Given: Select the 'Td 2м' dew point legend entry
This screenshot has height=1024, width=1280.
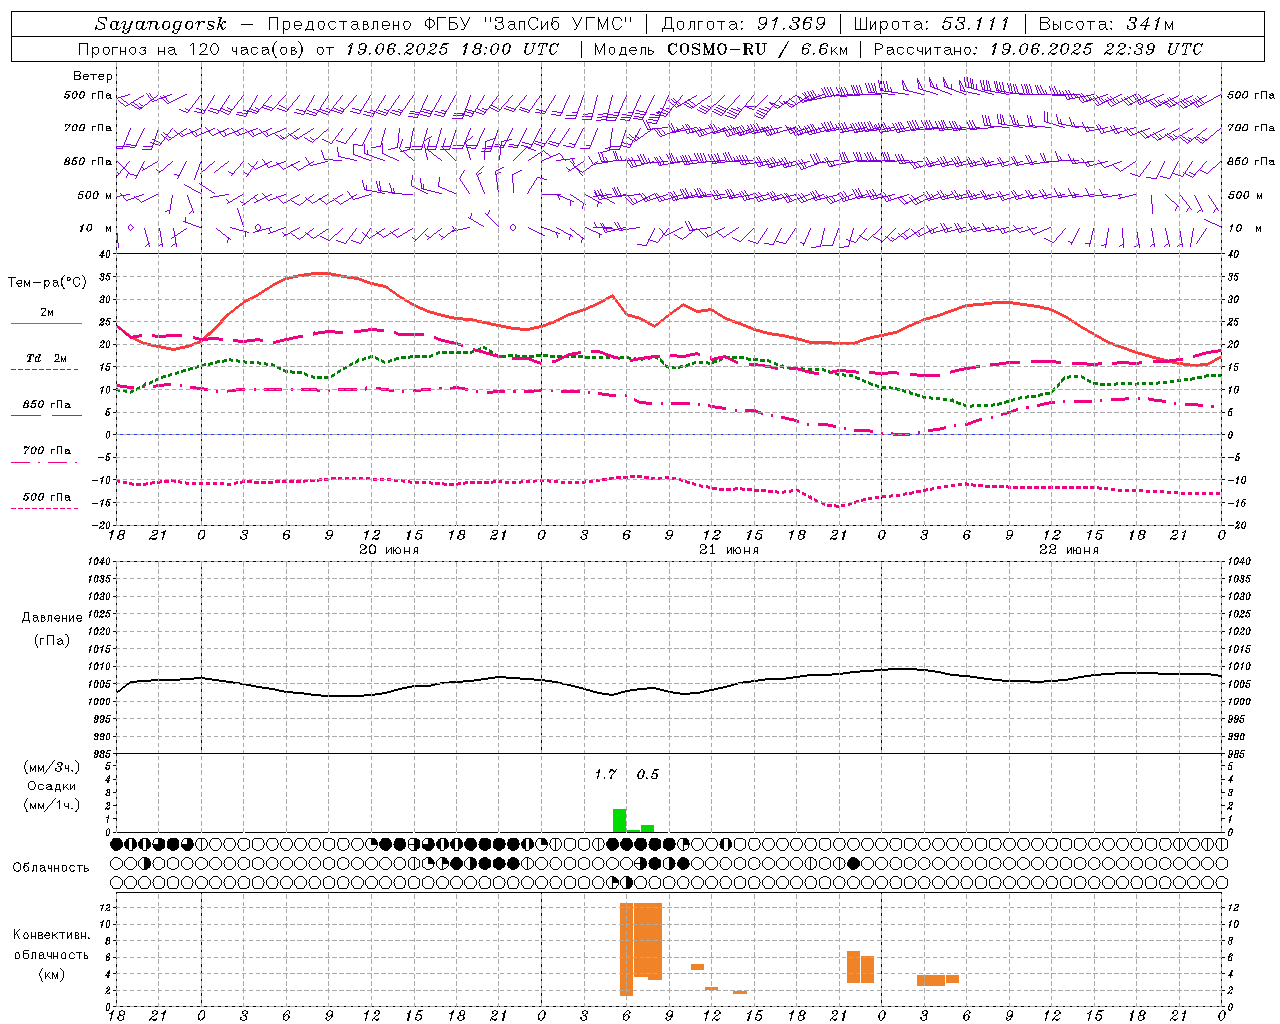Looking at the screenshot, I should point(46,358).
